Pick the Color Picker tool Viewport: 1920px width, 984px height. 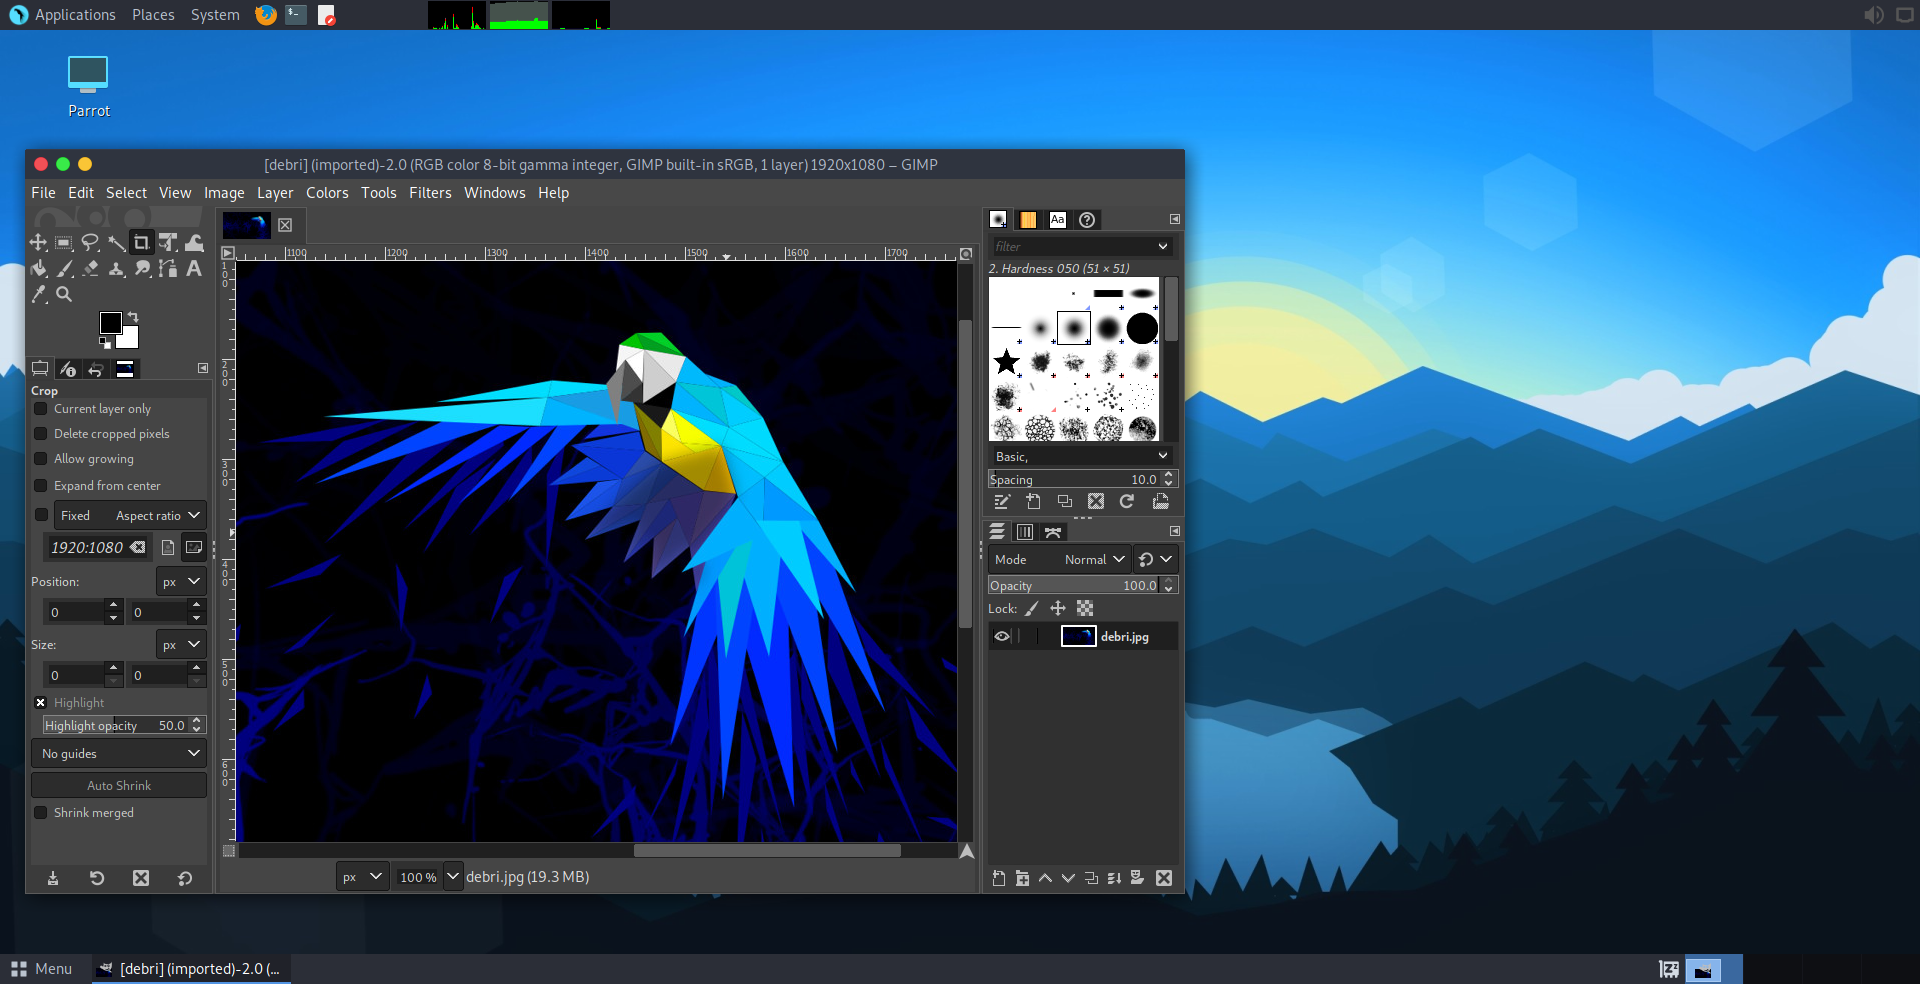coord(39,294)
